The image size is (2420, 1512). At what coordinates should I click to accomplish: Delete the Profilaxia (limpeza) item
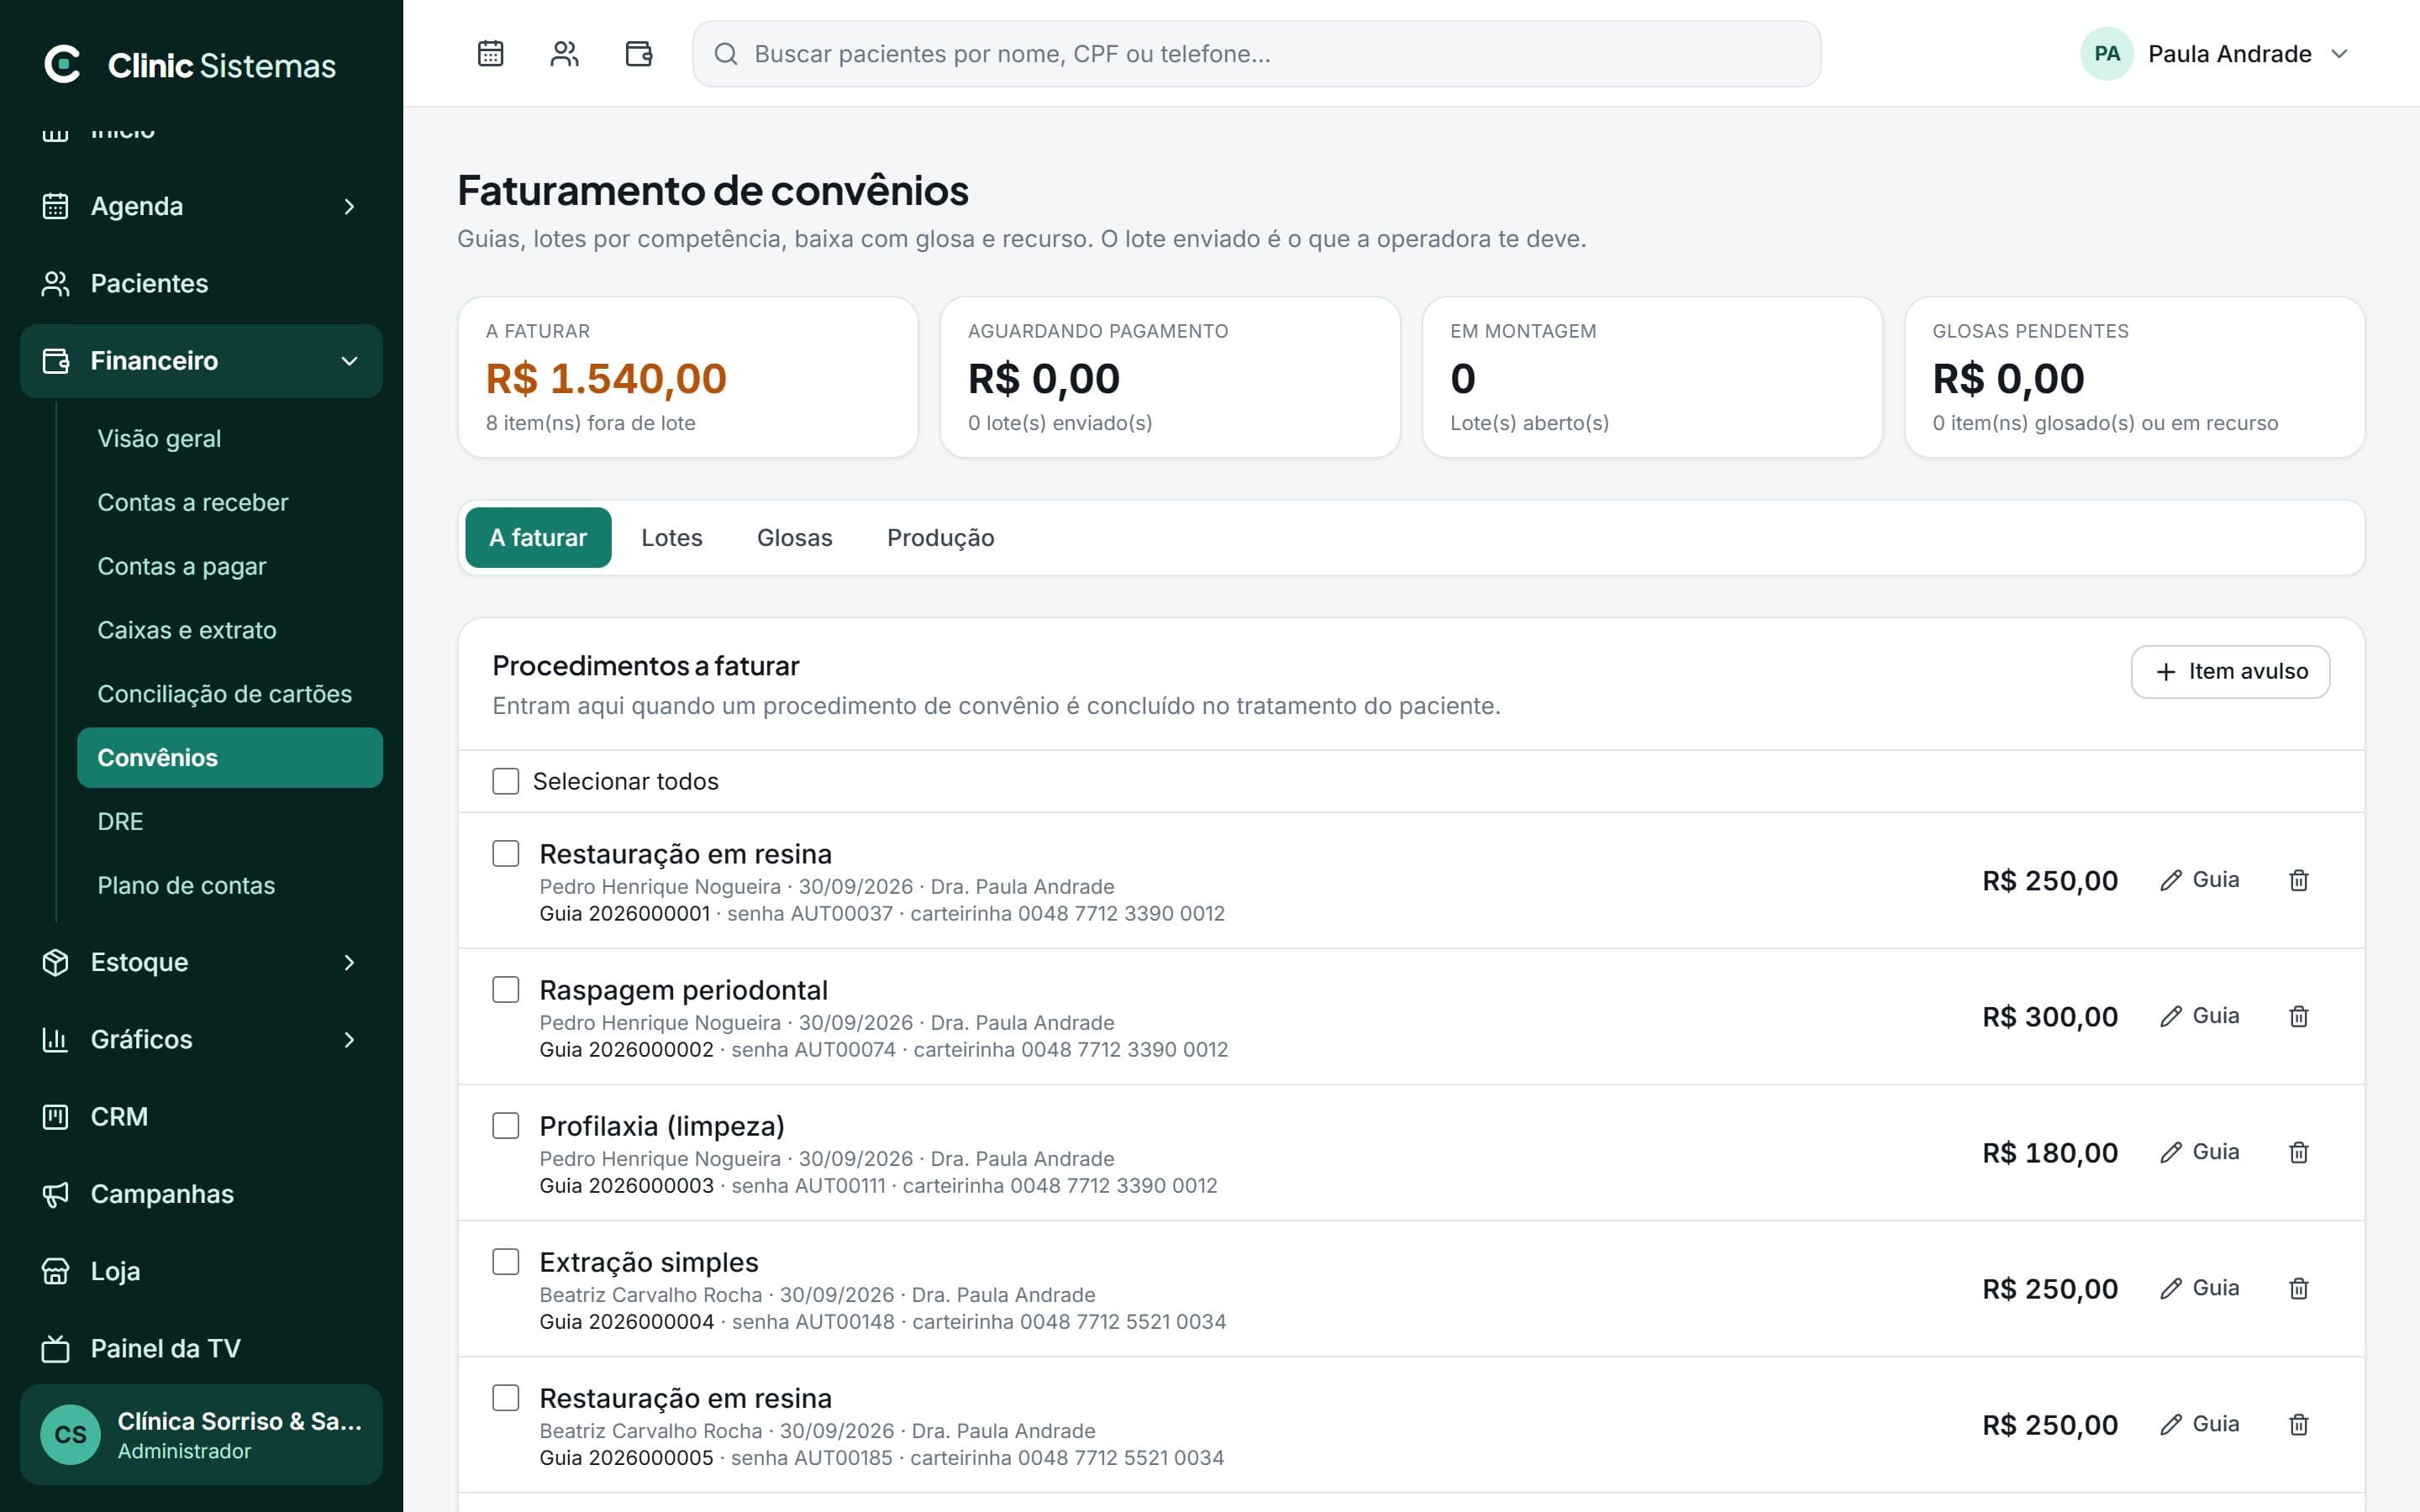pyautogui.click(x=2299, y=1152)
